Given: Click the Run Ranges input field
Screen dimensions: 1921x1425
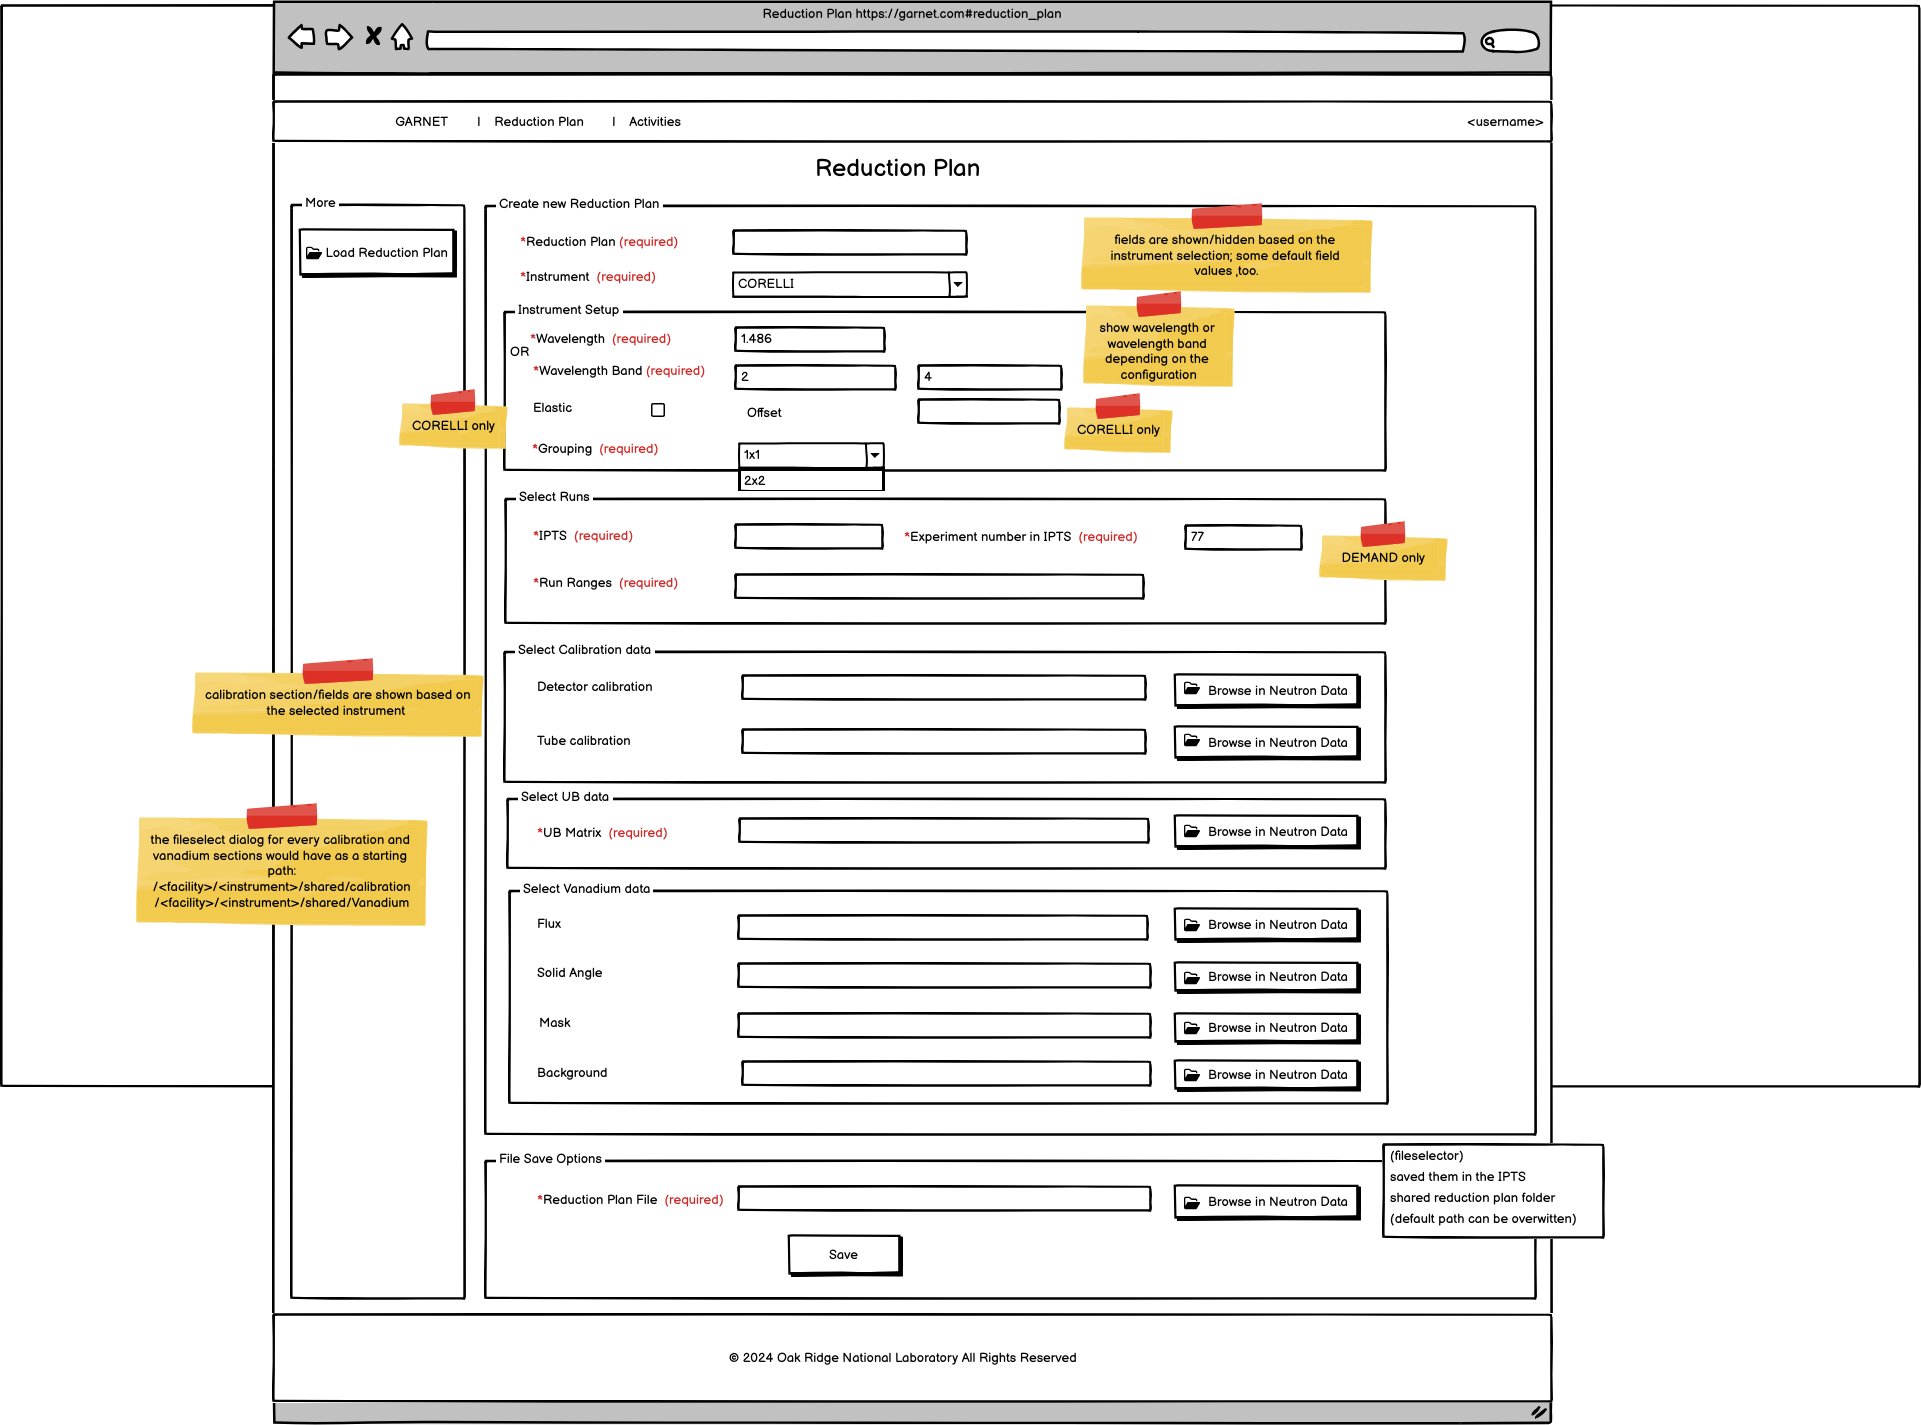Looking at the screenshot, I should click(x=938, y=585).
